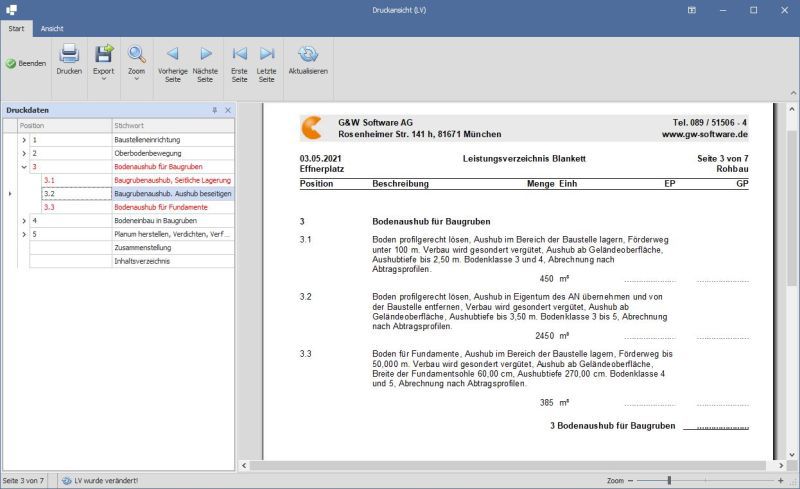
Task: Close the Druckdaten panel
Action: click(x=227, y=110)
